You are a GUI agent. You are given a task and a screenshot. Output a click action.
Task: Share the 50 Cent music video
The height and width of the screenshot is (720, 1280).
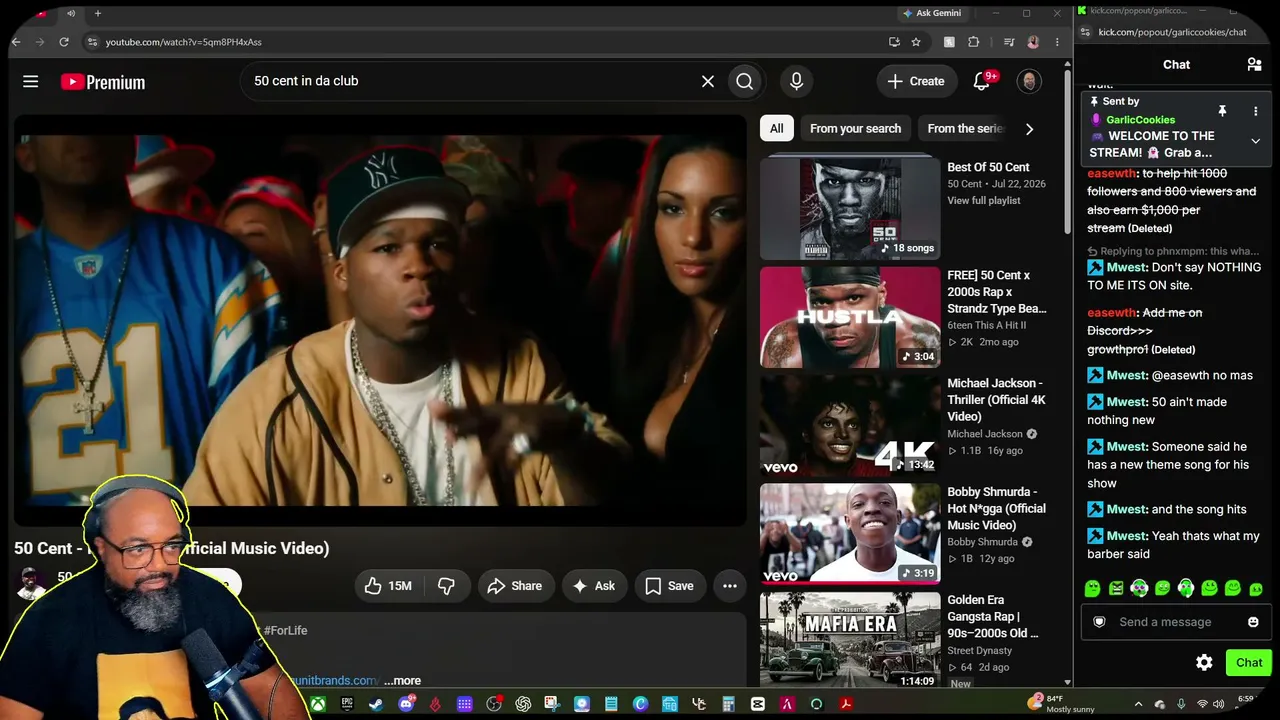[x=514, y=586]
